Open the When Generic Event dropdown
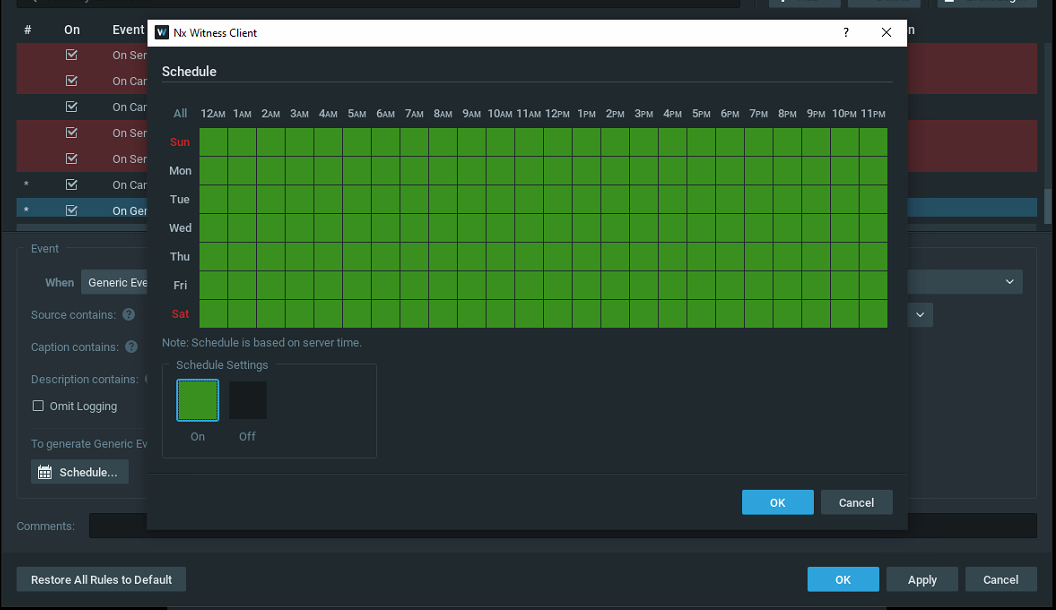The height and width of the screenshot is (610, 1056). pos(114,283)
